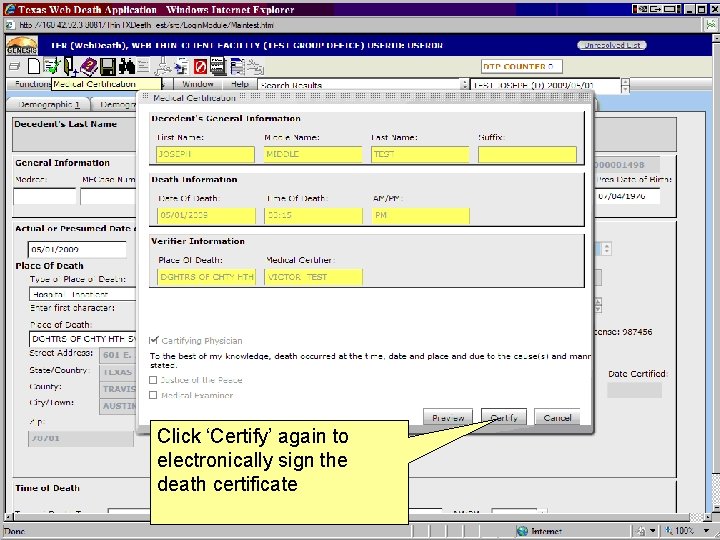Check the Medical Examiner checkbox

point(153,395)
